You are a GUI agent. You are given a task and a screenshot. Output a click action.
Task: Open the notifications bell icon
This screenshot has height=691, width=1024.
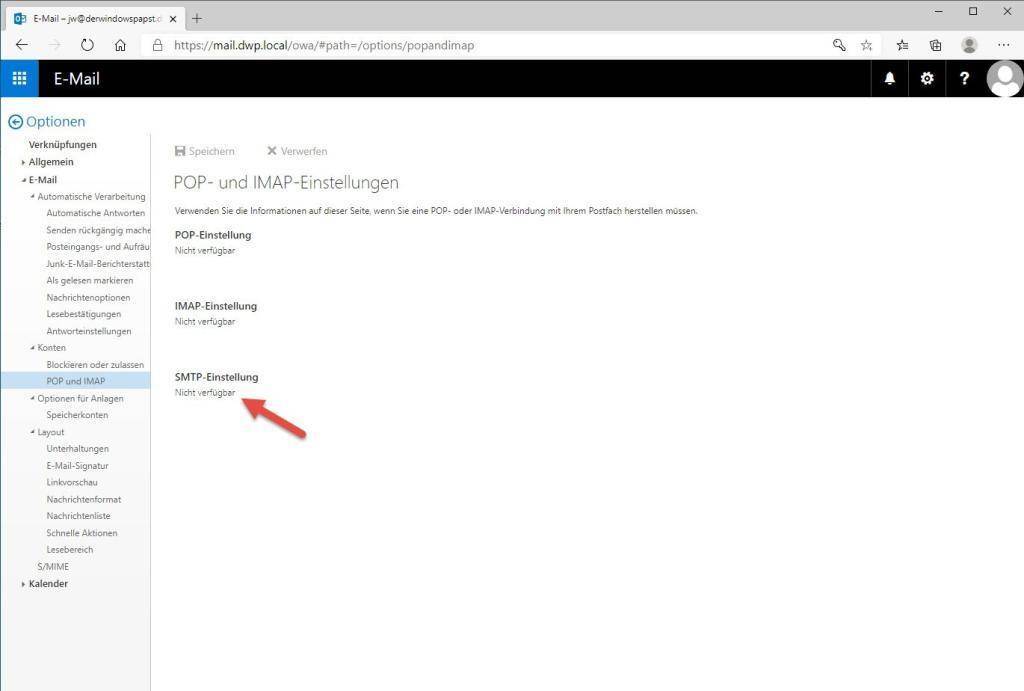click(x=889, y=78)
